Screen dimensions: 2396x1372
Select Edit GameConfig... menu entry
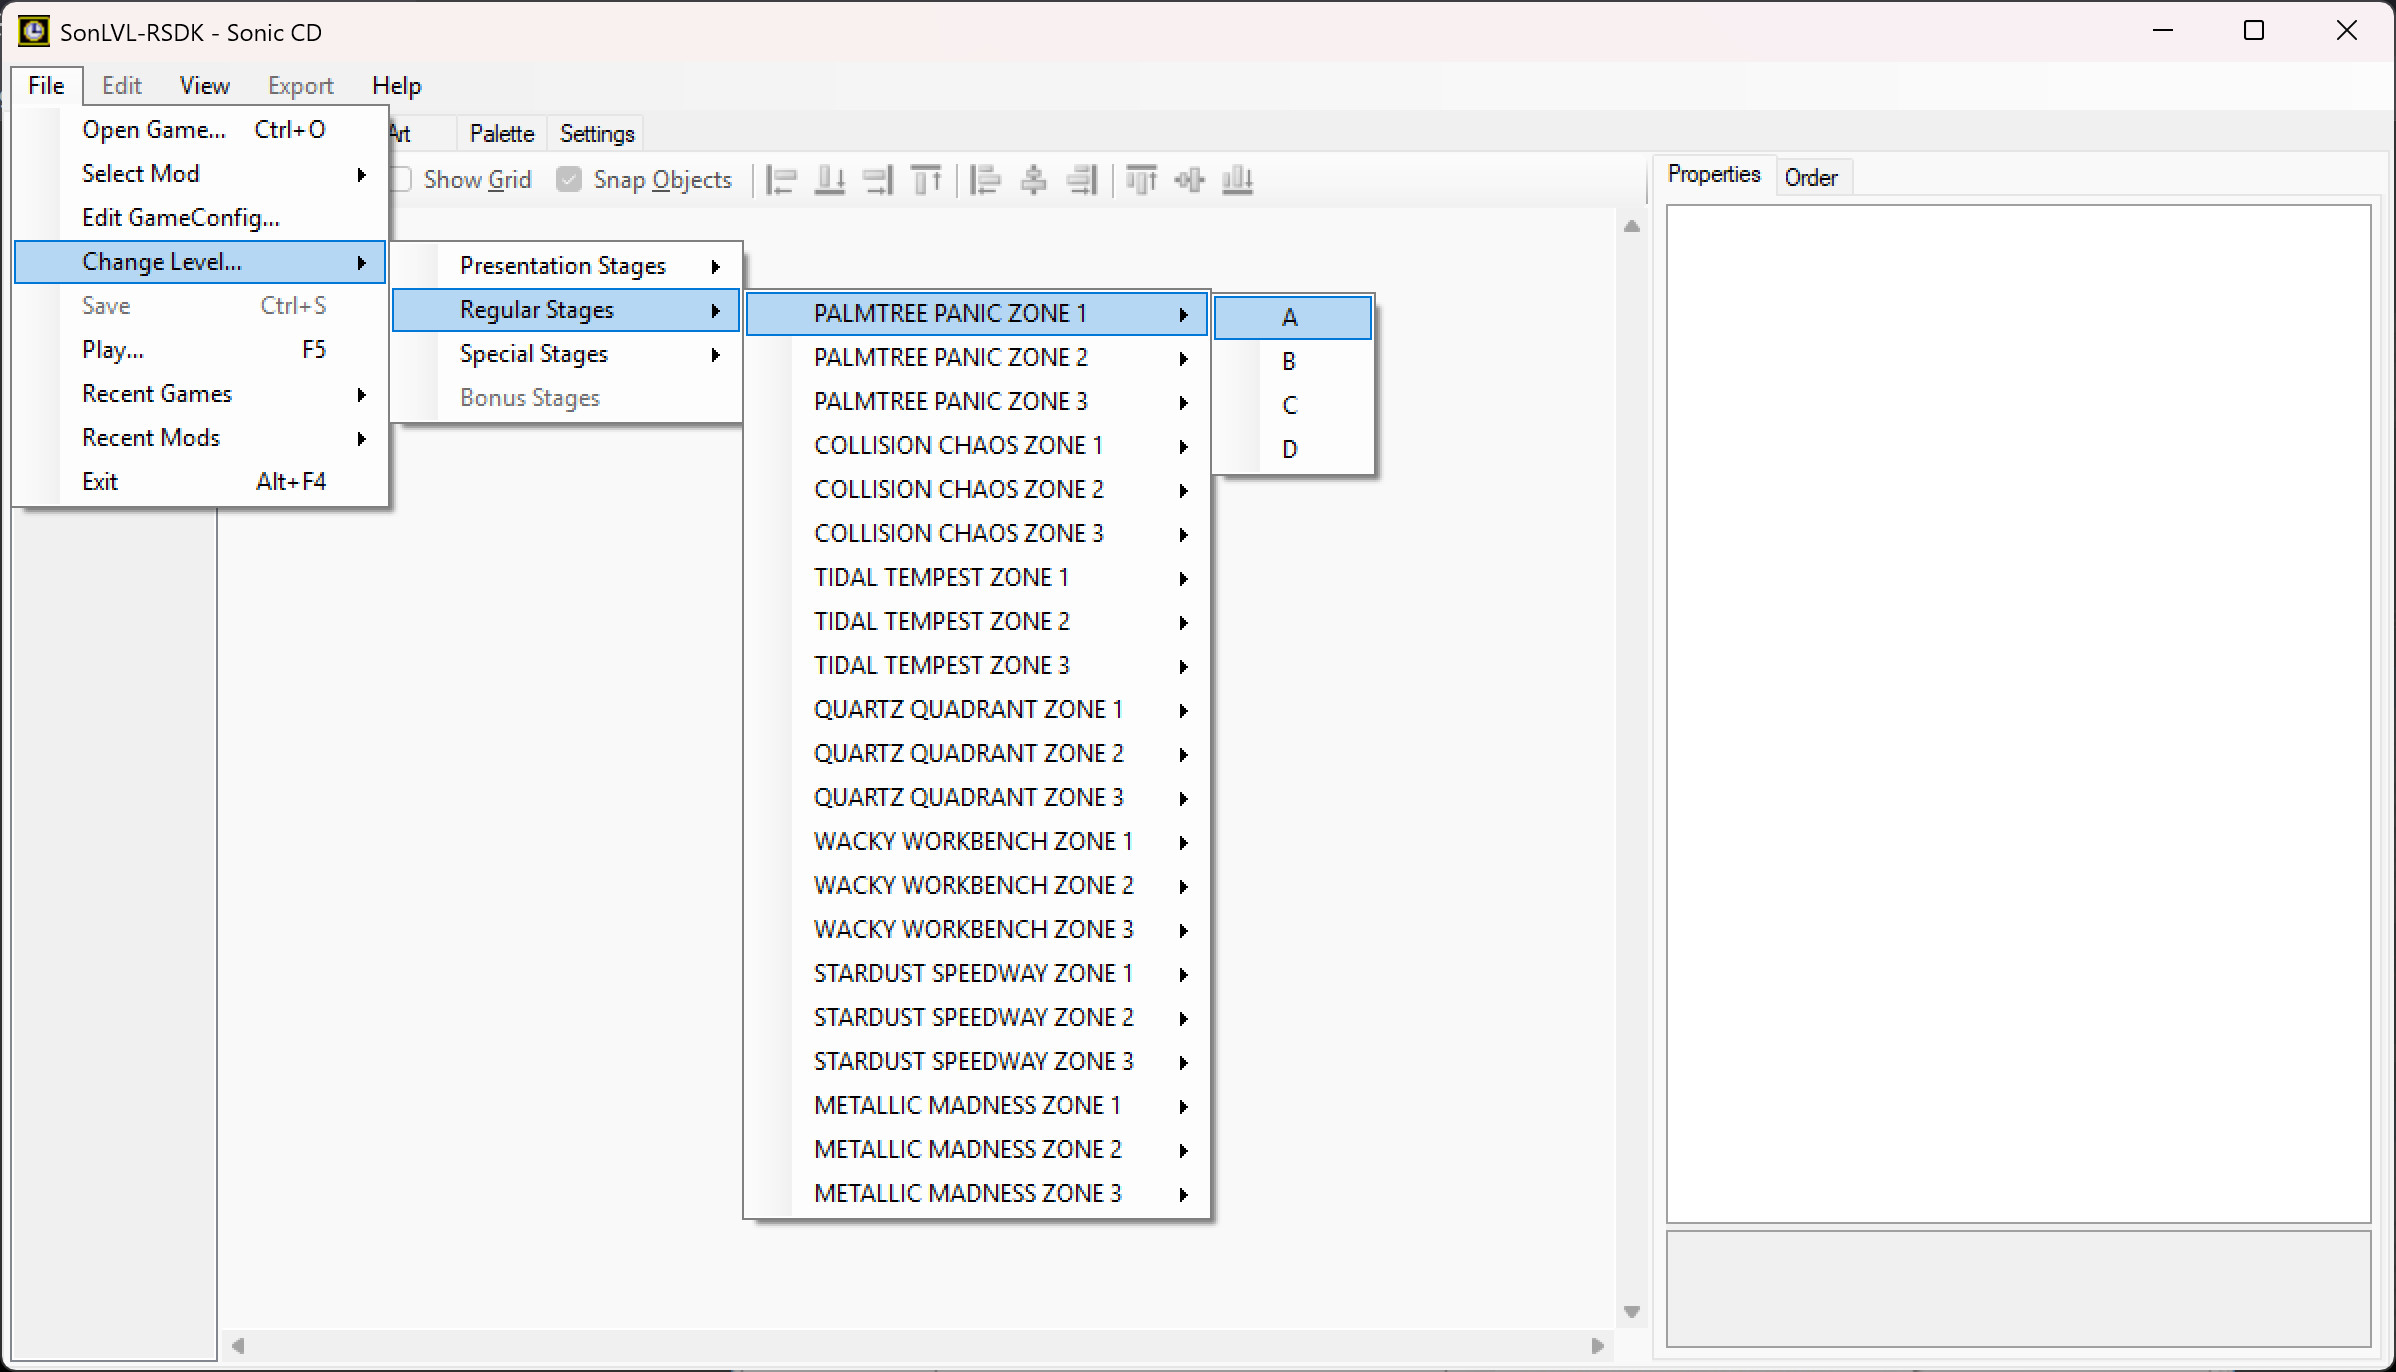[x=181, y=218]
